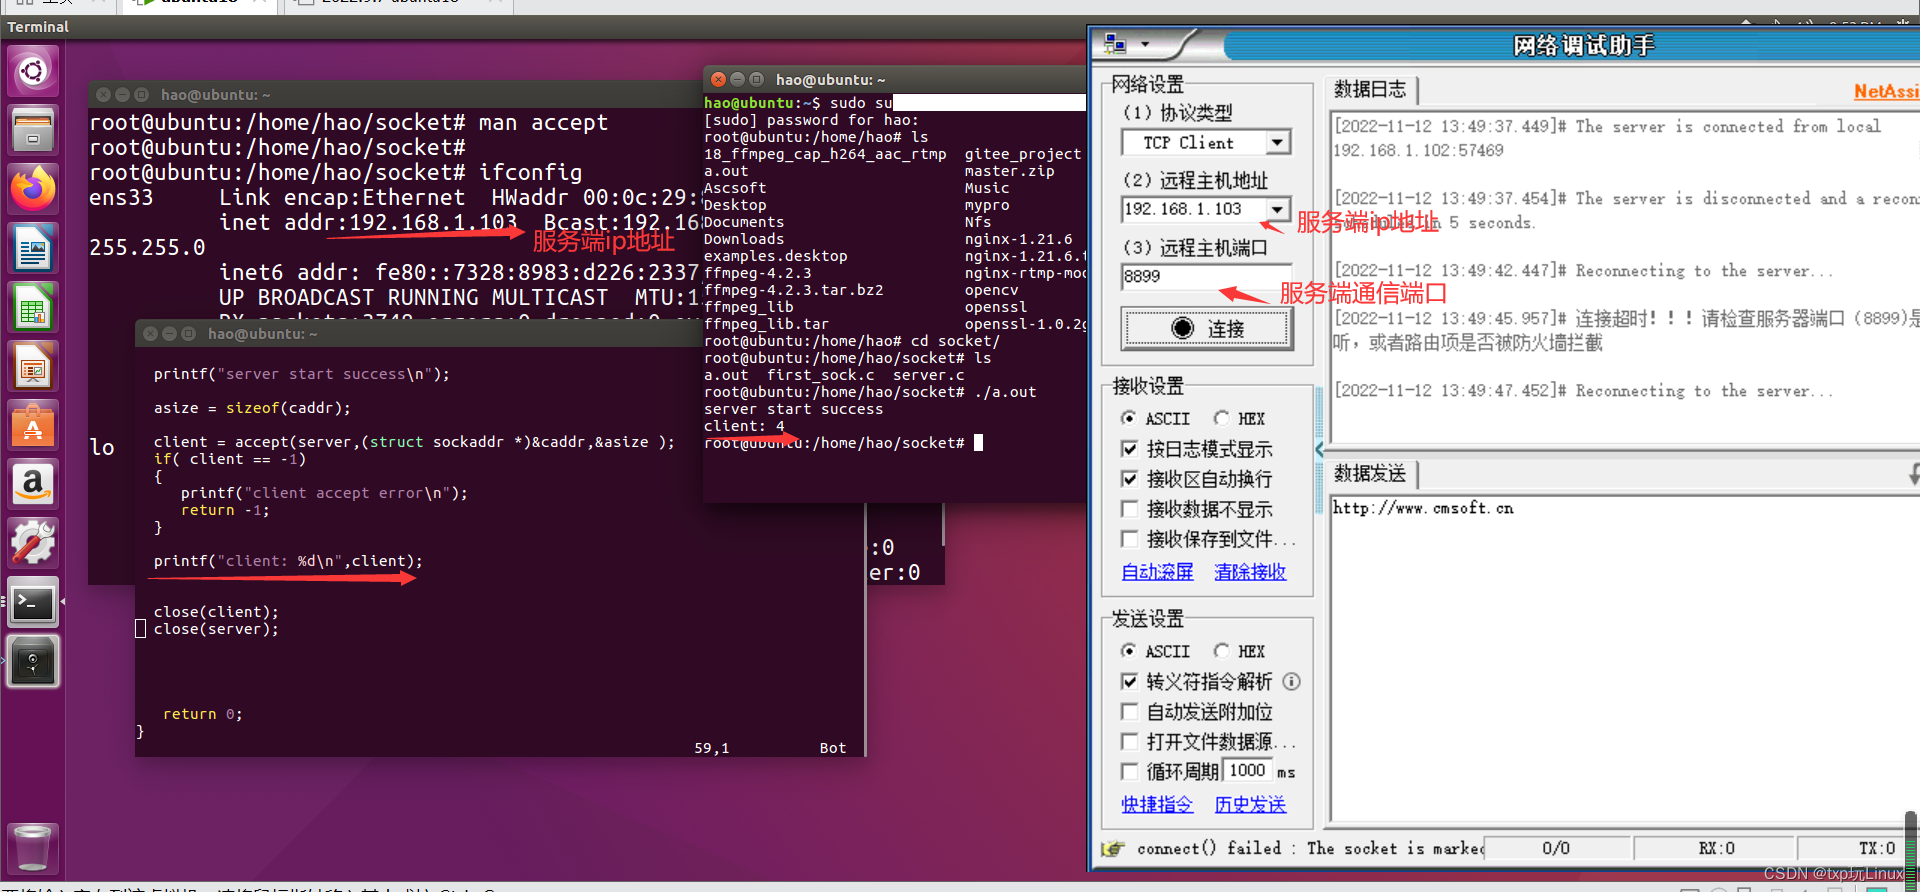Switch to the 数据发送 tab
This screenshot has width=1920, height=892.
(x=1370, y=474)
